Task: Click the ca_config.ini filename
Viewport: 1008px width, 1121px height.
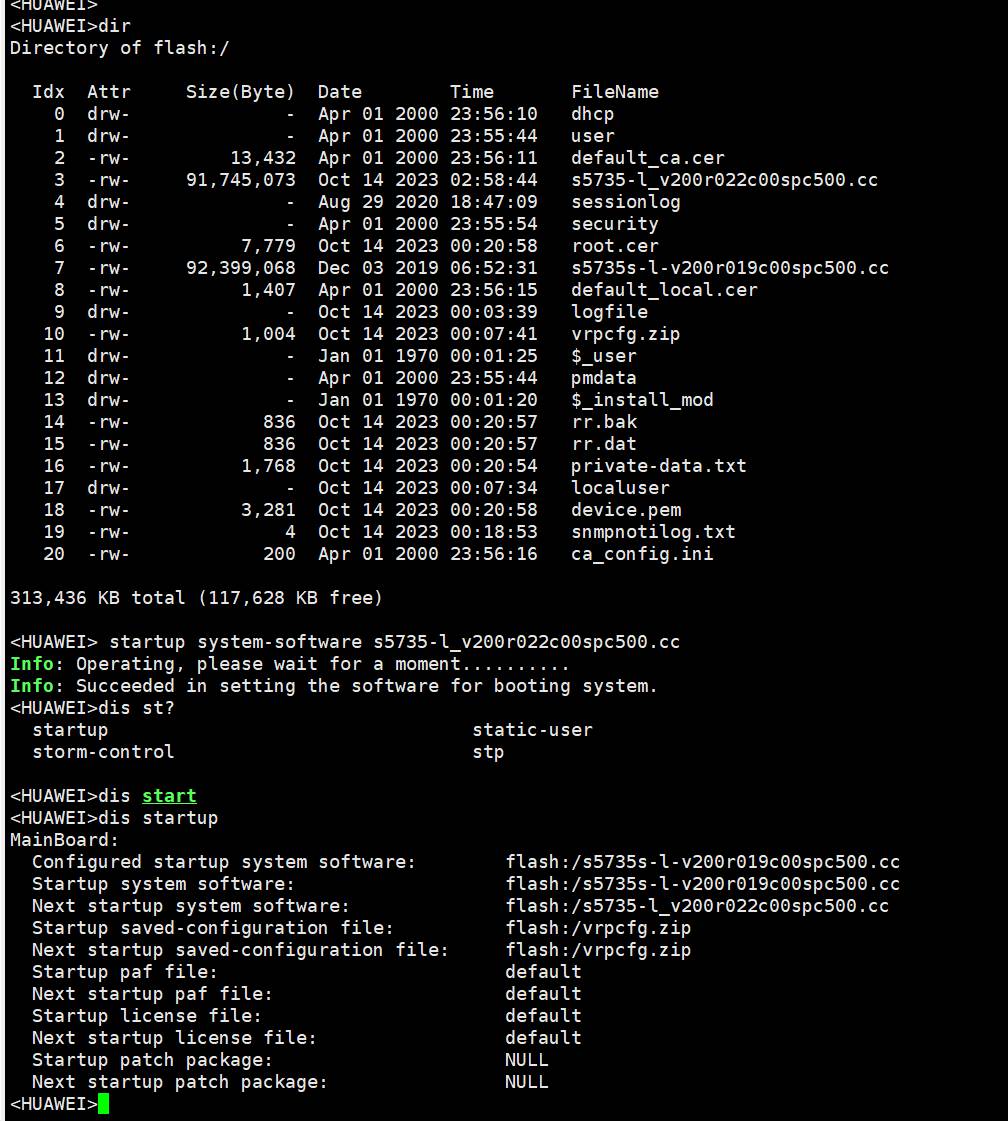Action: click(642, 554)
